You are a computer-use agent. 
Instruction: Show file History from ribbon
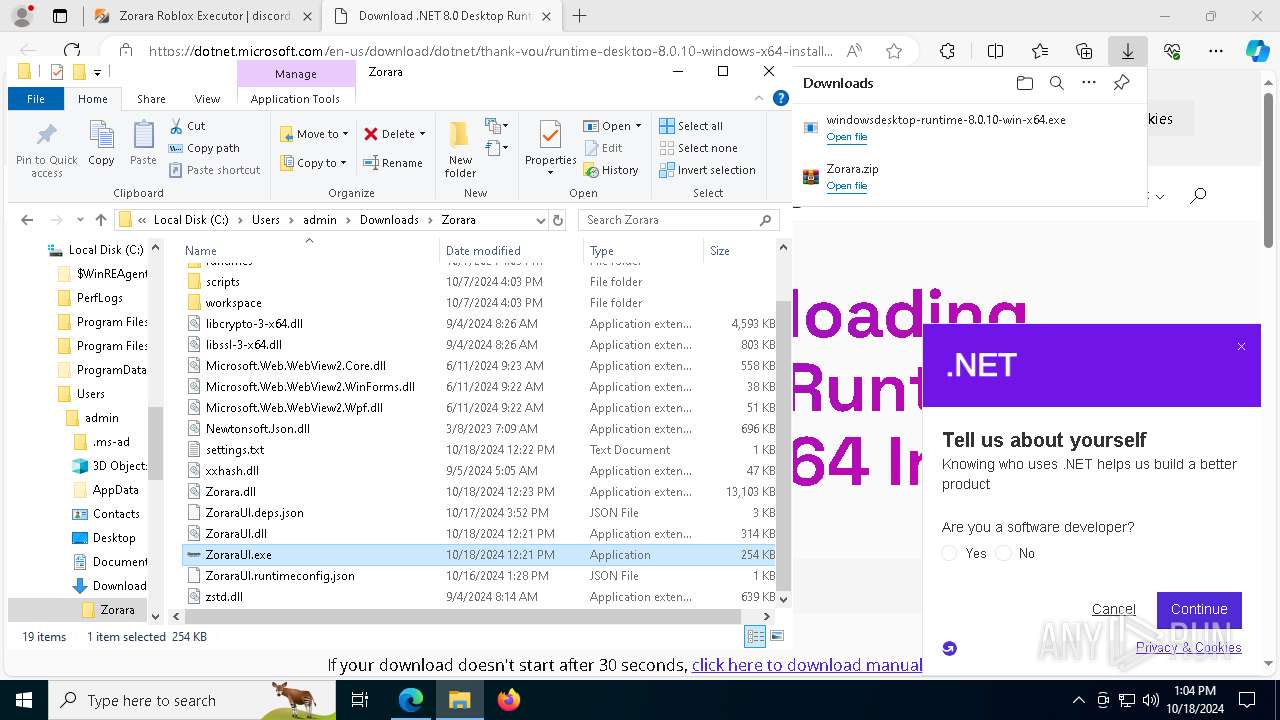[611, 170]
